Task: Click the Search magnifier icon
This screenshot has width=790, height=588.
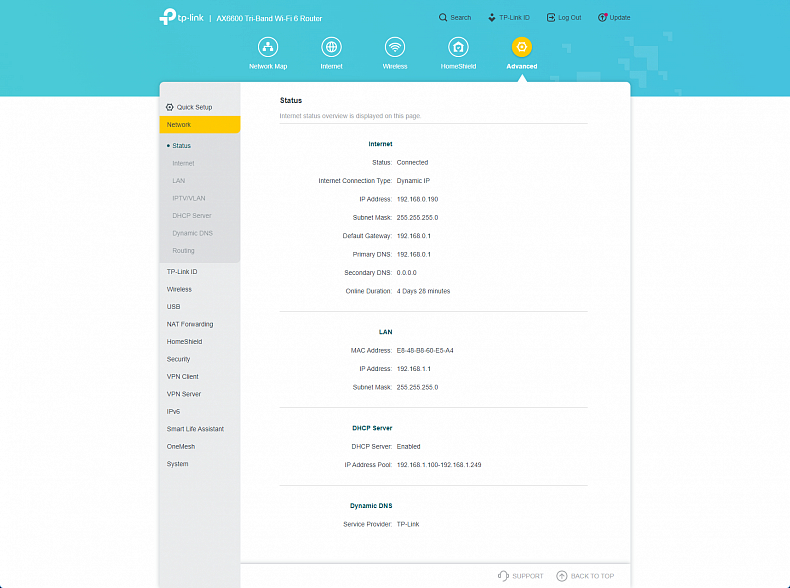Action: [x=443, y=18]
